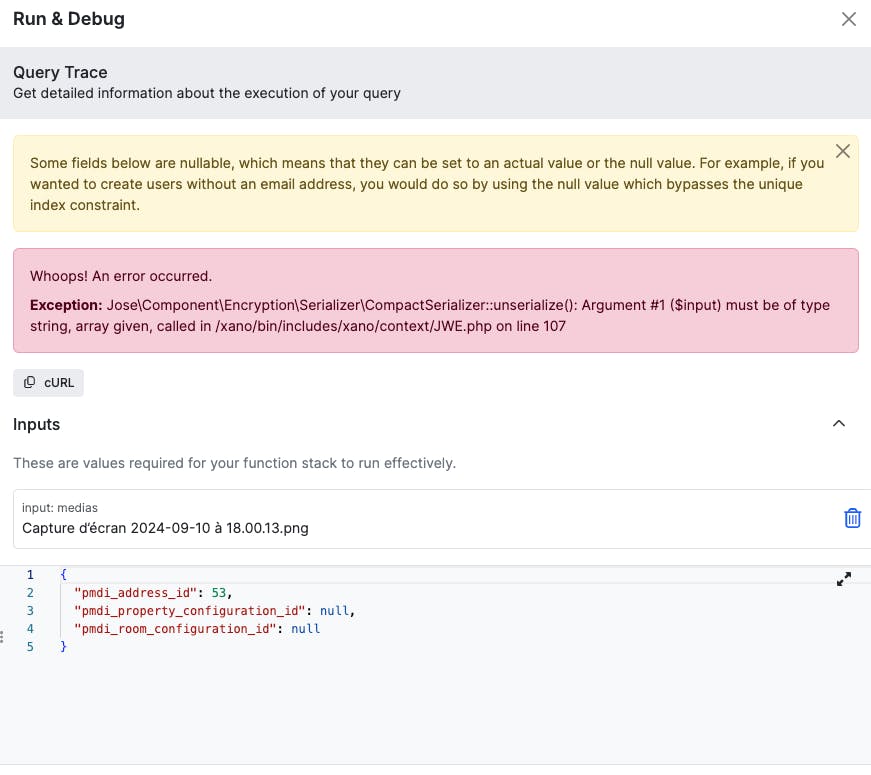Viewport: 871px width, 775px height.
Task: Expand the JSON editor to fullscreen
Action: [843, 579]
